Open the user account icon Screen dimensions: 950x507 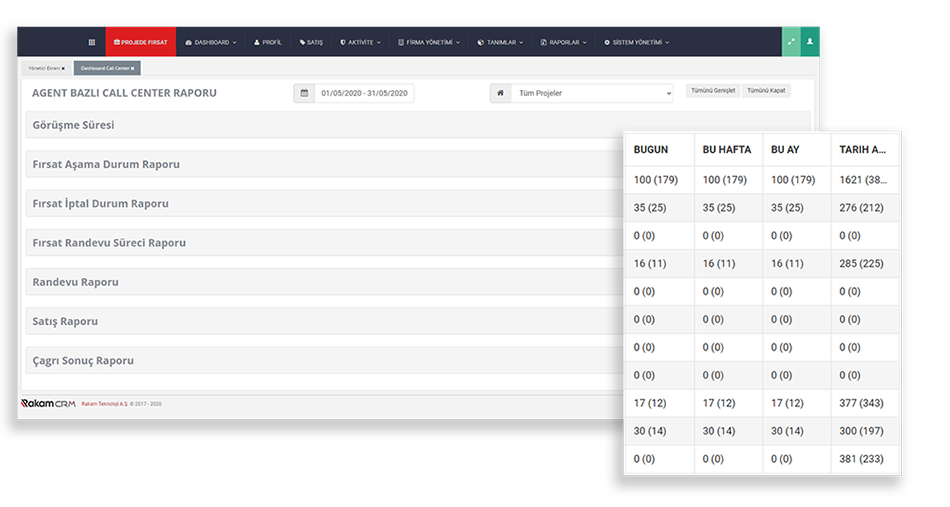[x=810, y=42]
